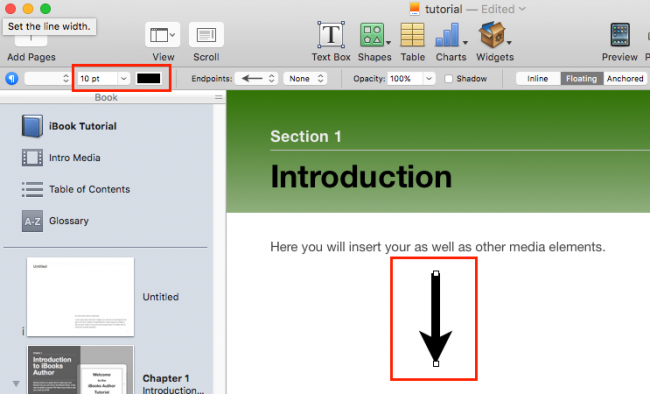Click the body text paragraph
Viewport: 650px width, 394px height.
click(438, 247)
